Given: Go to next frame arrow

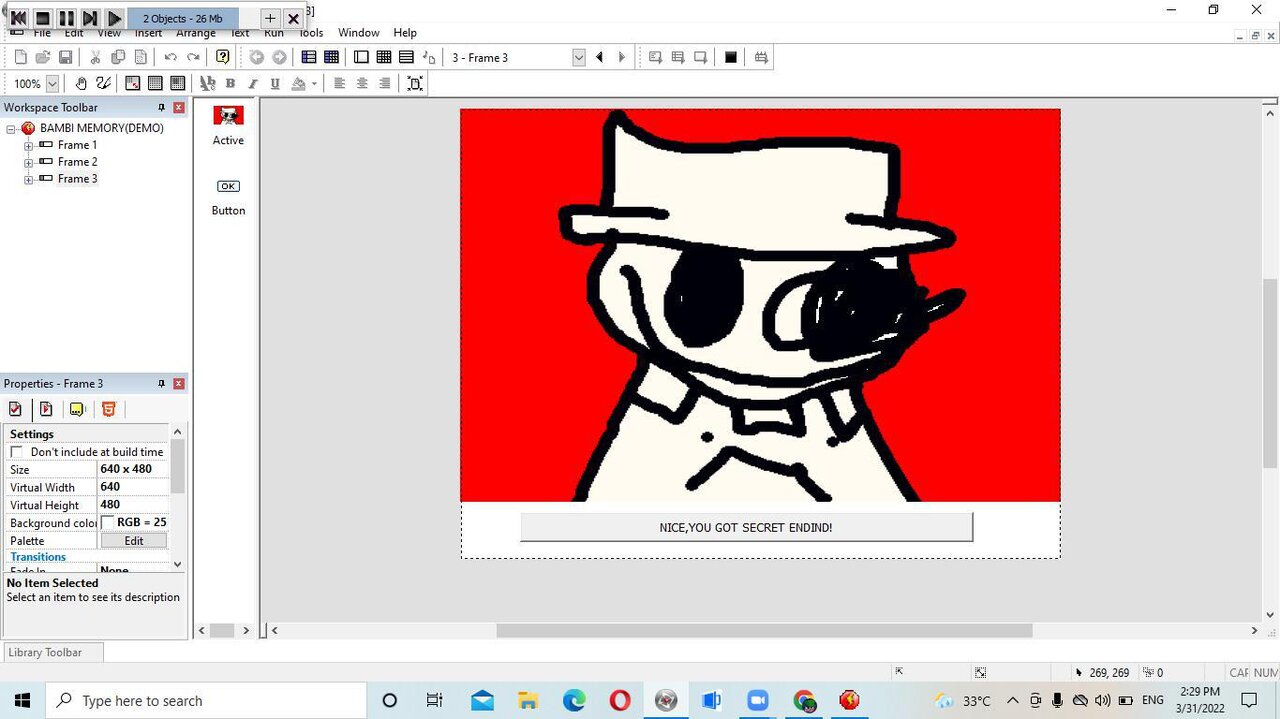Looking at the screenshot, I should click(622, 58).
